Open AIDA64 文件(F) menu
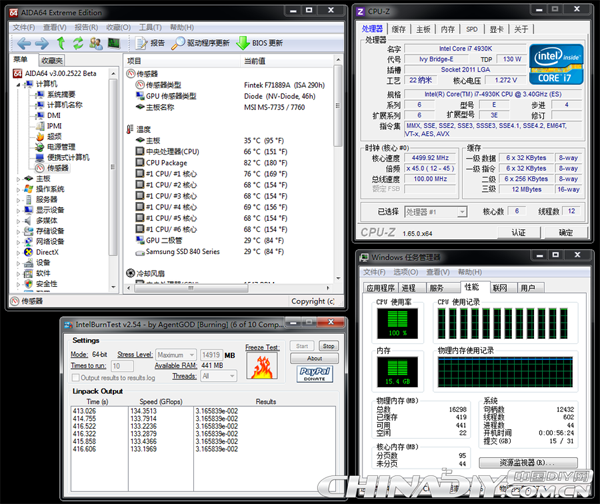The height and width of the screenshot is (504, 600). (24, 28)
